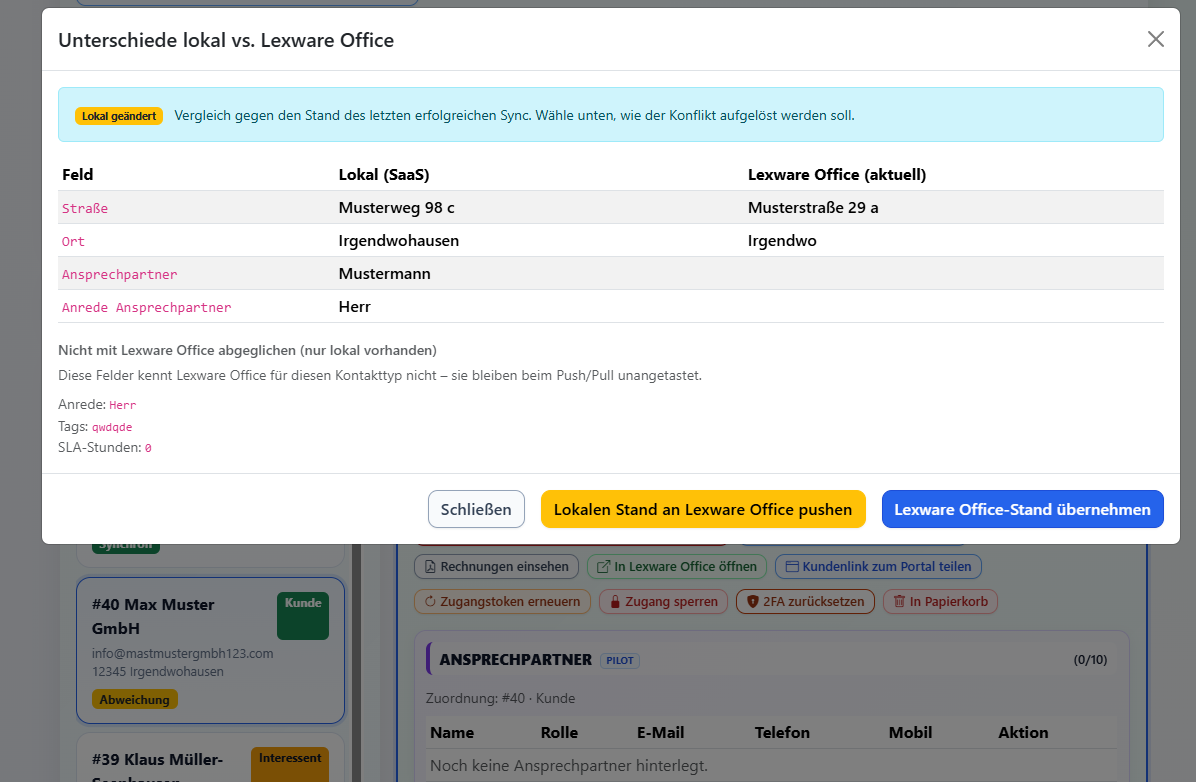
Task: Click Telefon column header in contacts table
Action: tap(783, 732)
